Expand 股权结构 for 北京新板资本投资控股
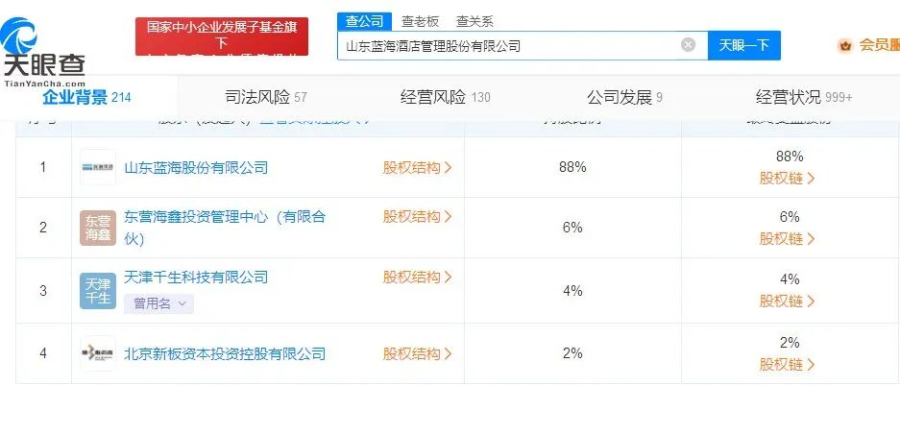This screenshot has height=435, width=900. pos(417,354)
